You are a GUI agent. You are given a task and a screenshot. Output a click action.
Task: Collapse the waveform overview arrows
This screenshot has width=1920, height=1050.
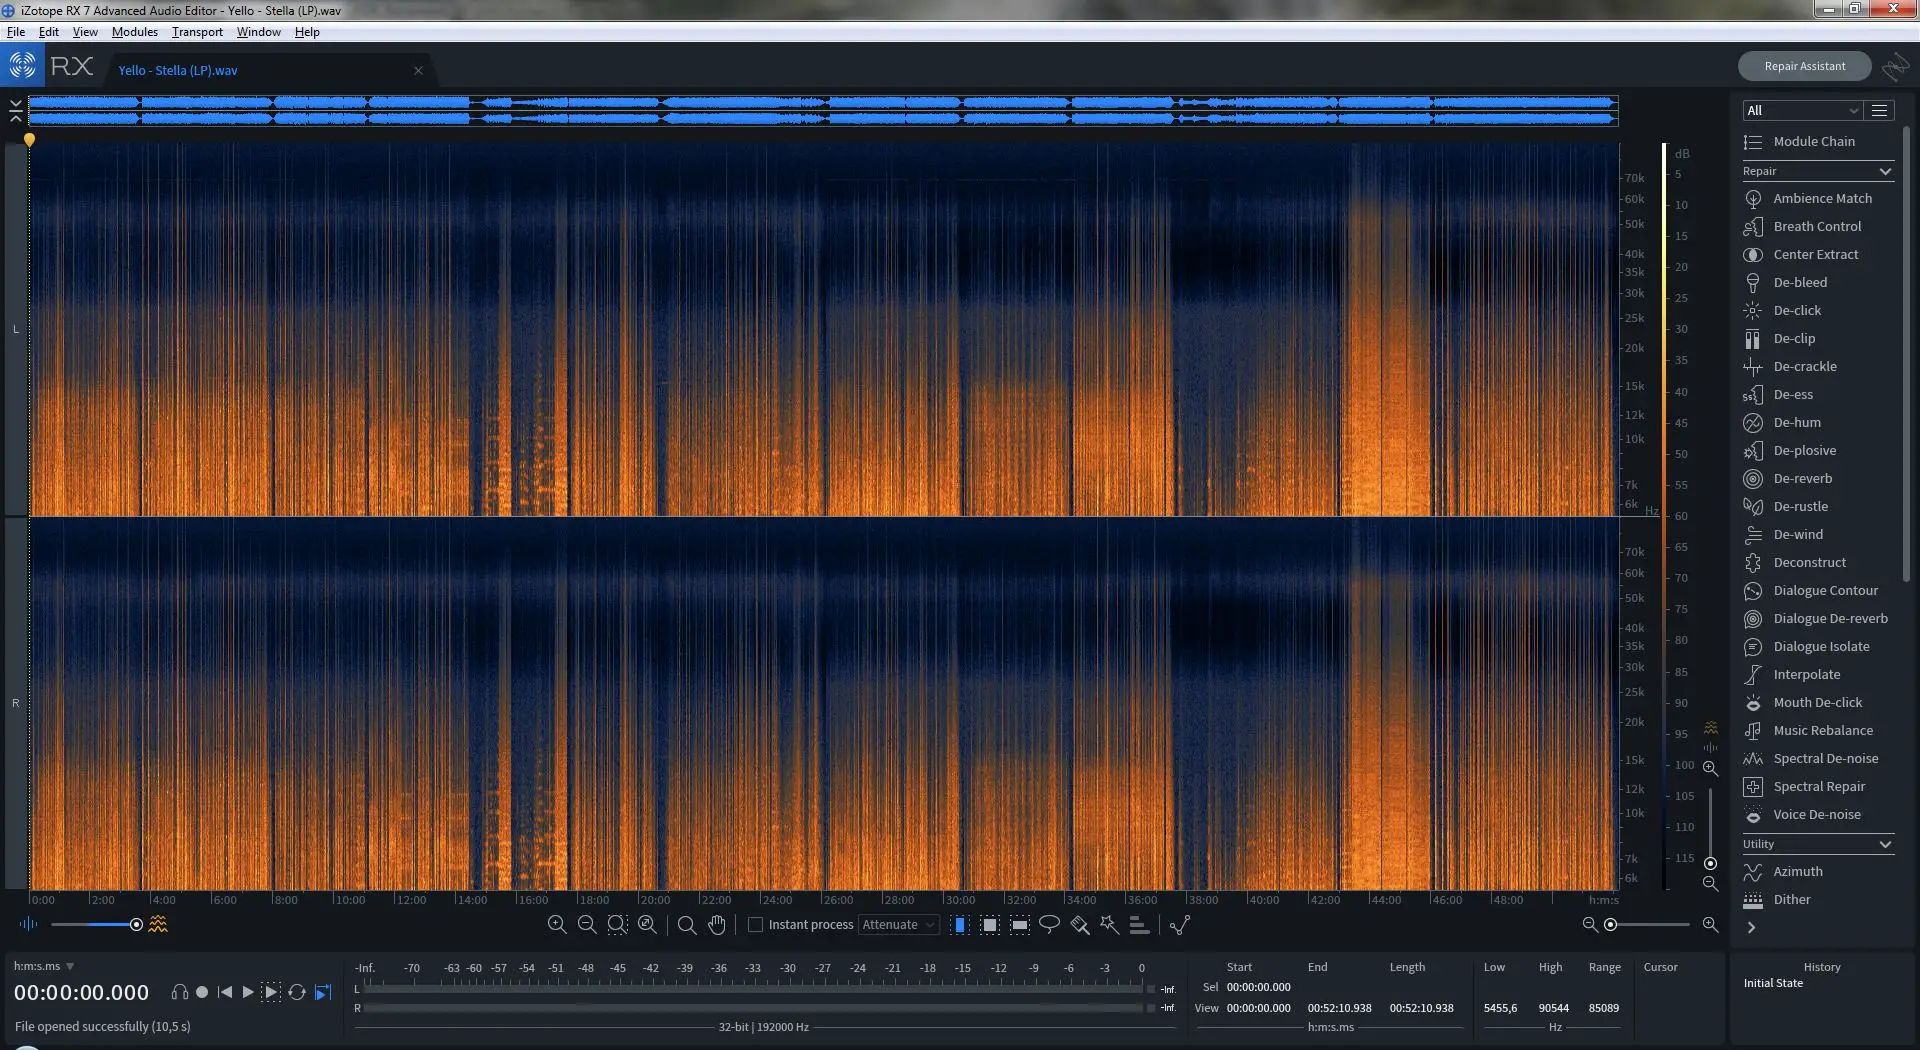[16, 110]
